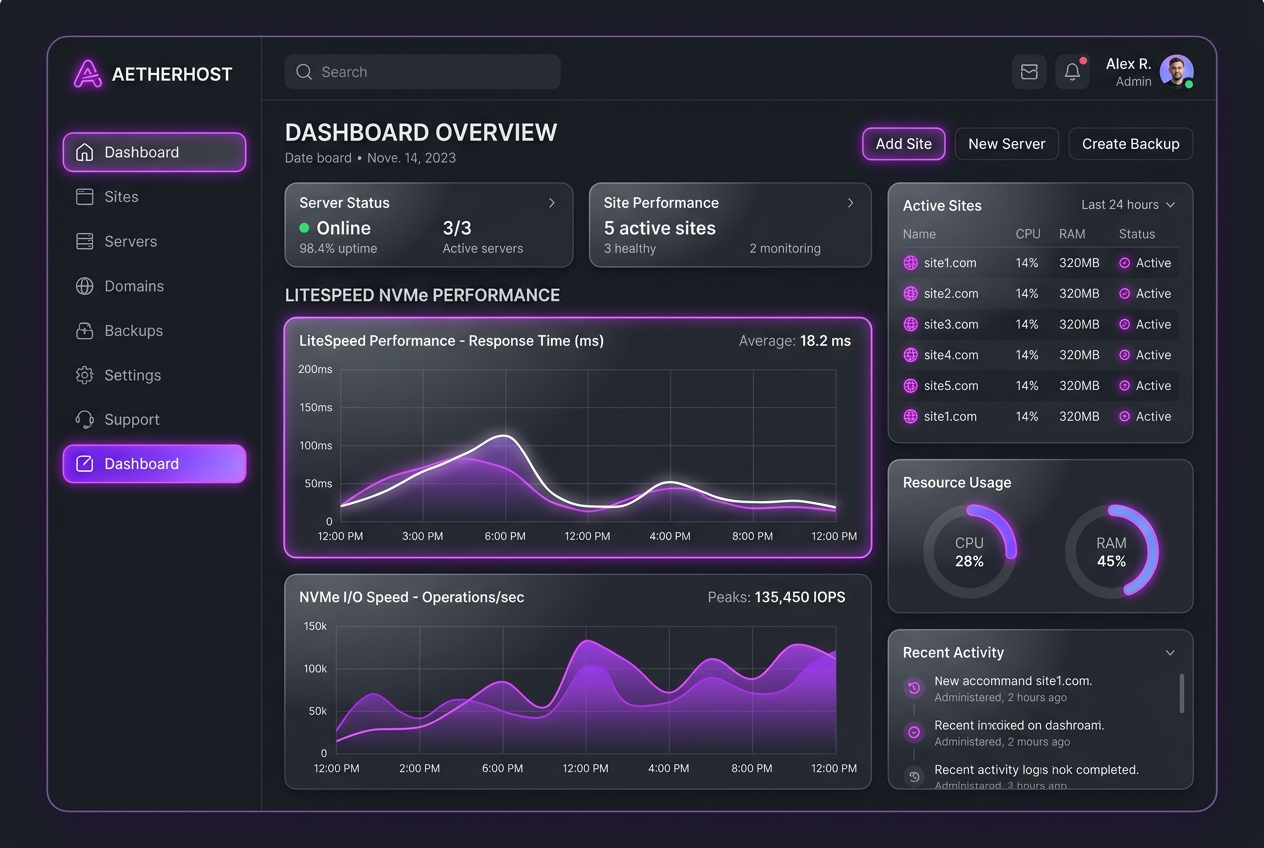Image resolution: width=1264 pixels, height=848 pixels.
Task: Click the globe icon beside site4.com
Action: pyautogui.click(x=910, y=355)
